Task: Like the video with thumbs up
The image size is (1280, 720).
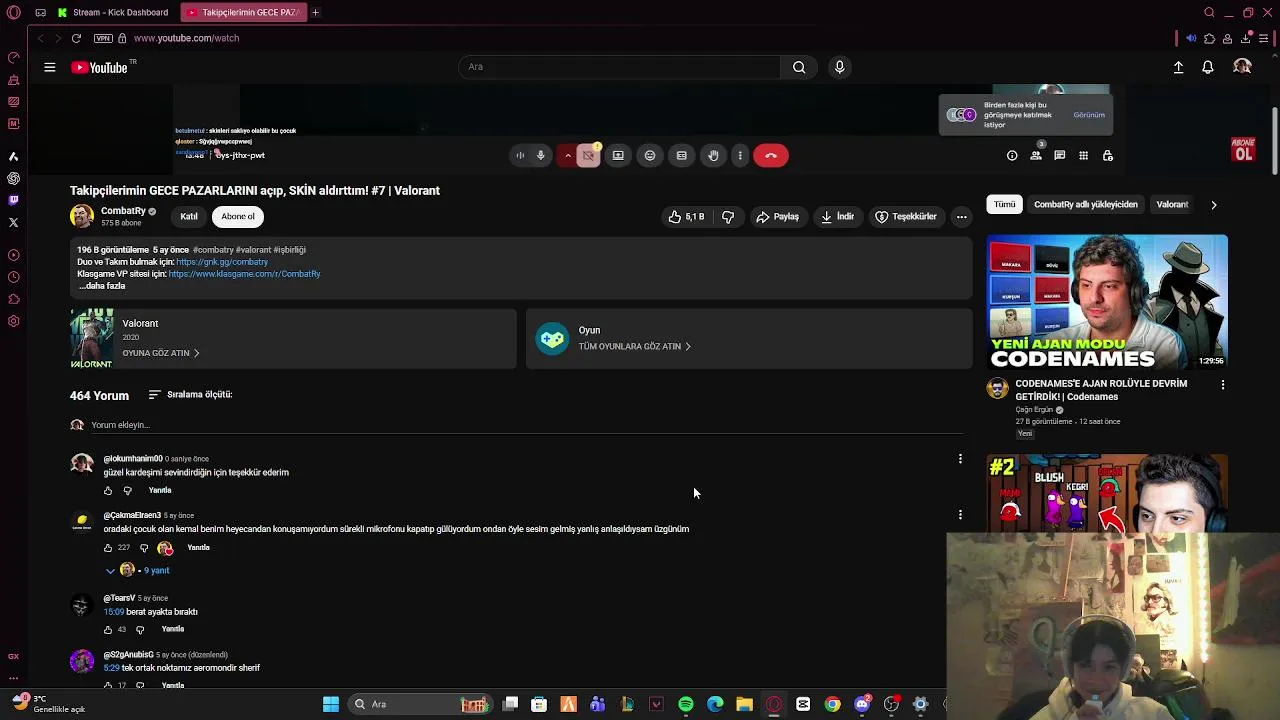Action: tap(686, 216)
